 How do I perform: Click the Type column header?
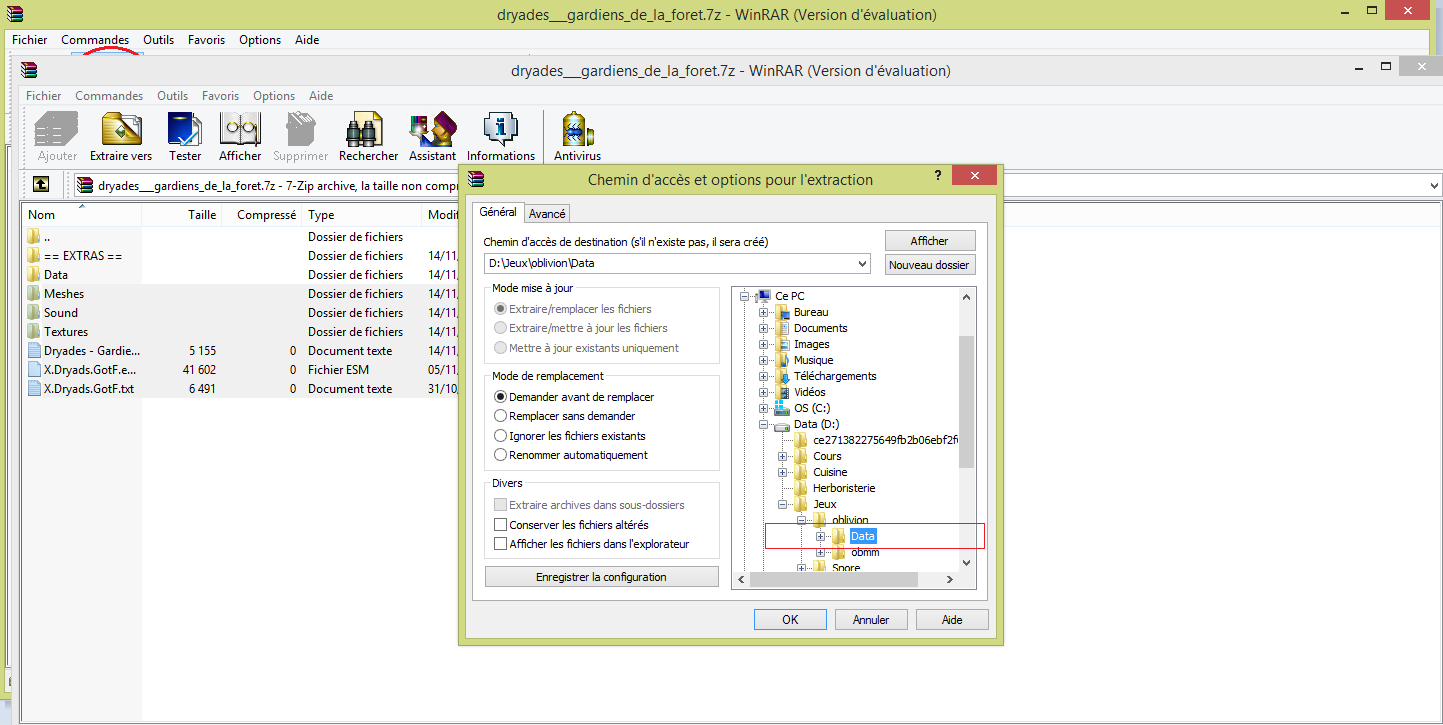pyautogui.click(x=363, y=215)
